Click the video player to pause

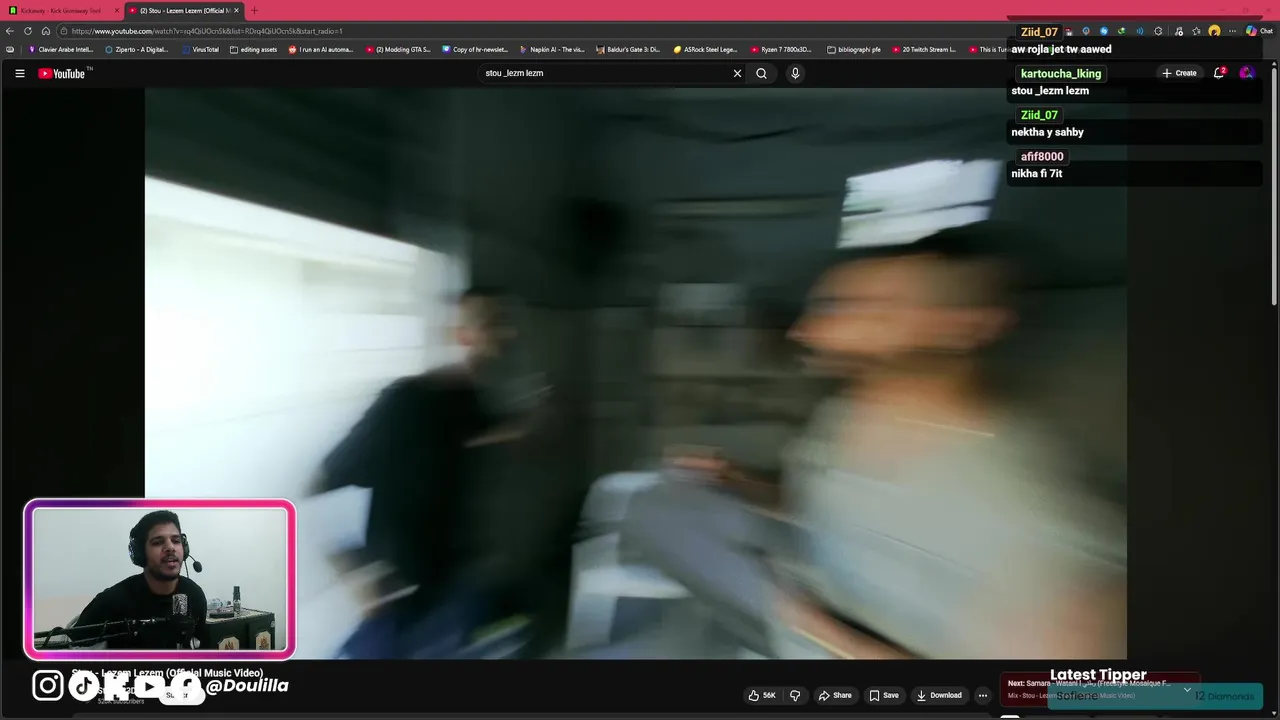635,372
